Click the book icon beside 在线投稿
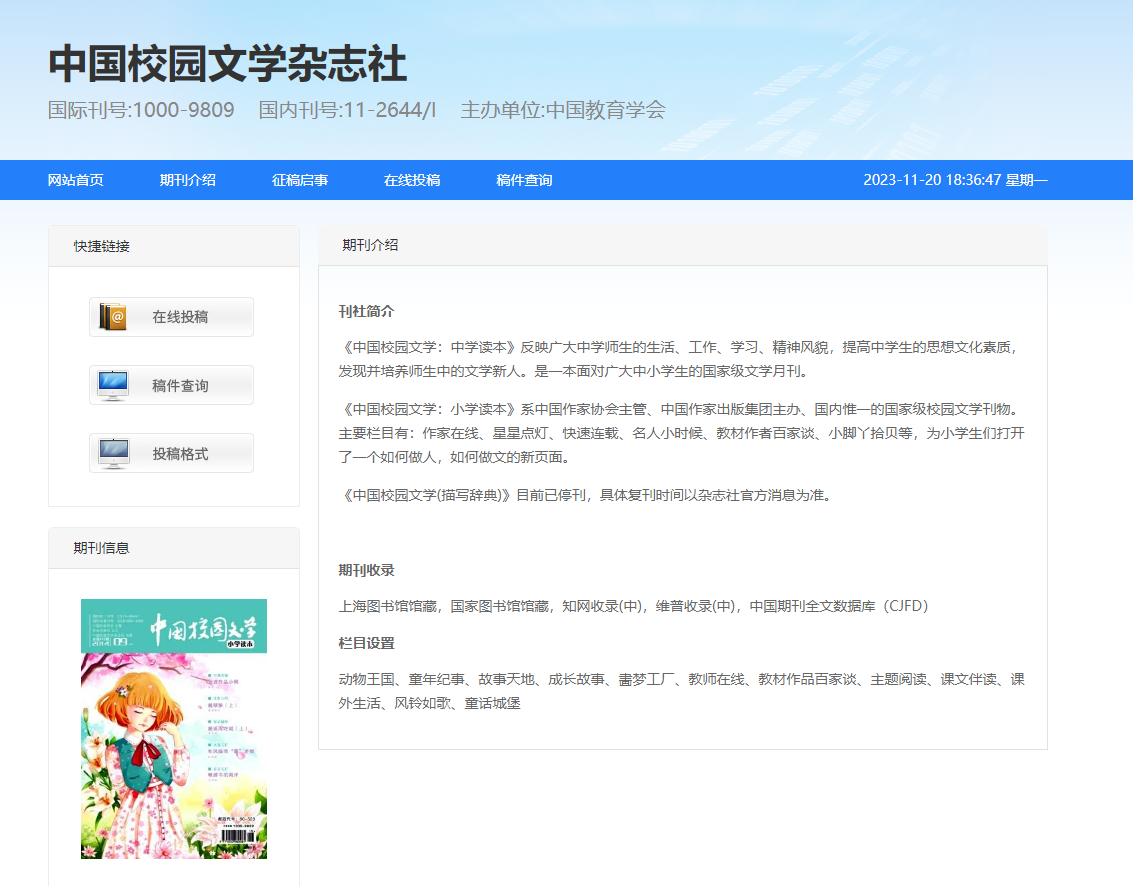1133x886 pixels. click(x=113, y=317)
